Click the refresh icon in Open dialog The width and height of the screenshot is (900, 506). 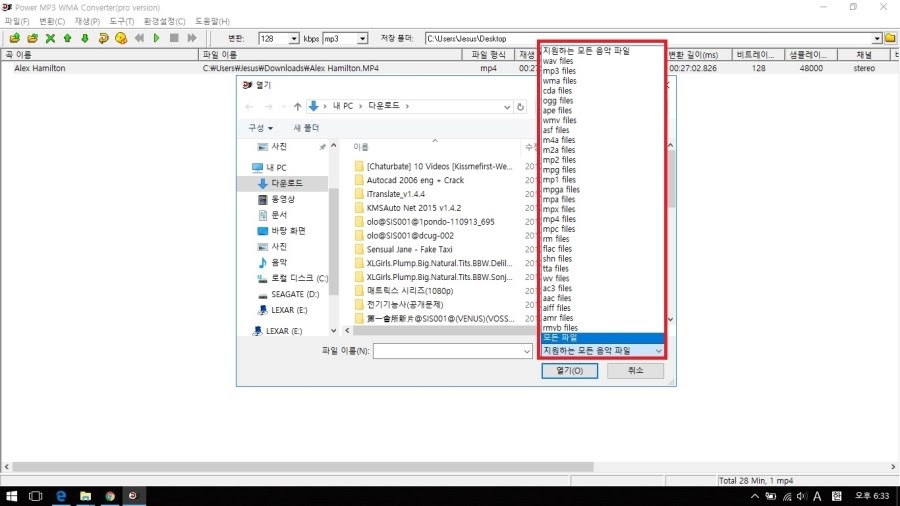(x=520, y=107)
